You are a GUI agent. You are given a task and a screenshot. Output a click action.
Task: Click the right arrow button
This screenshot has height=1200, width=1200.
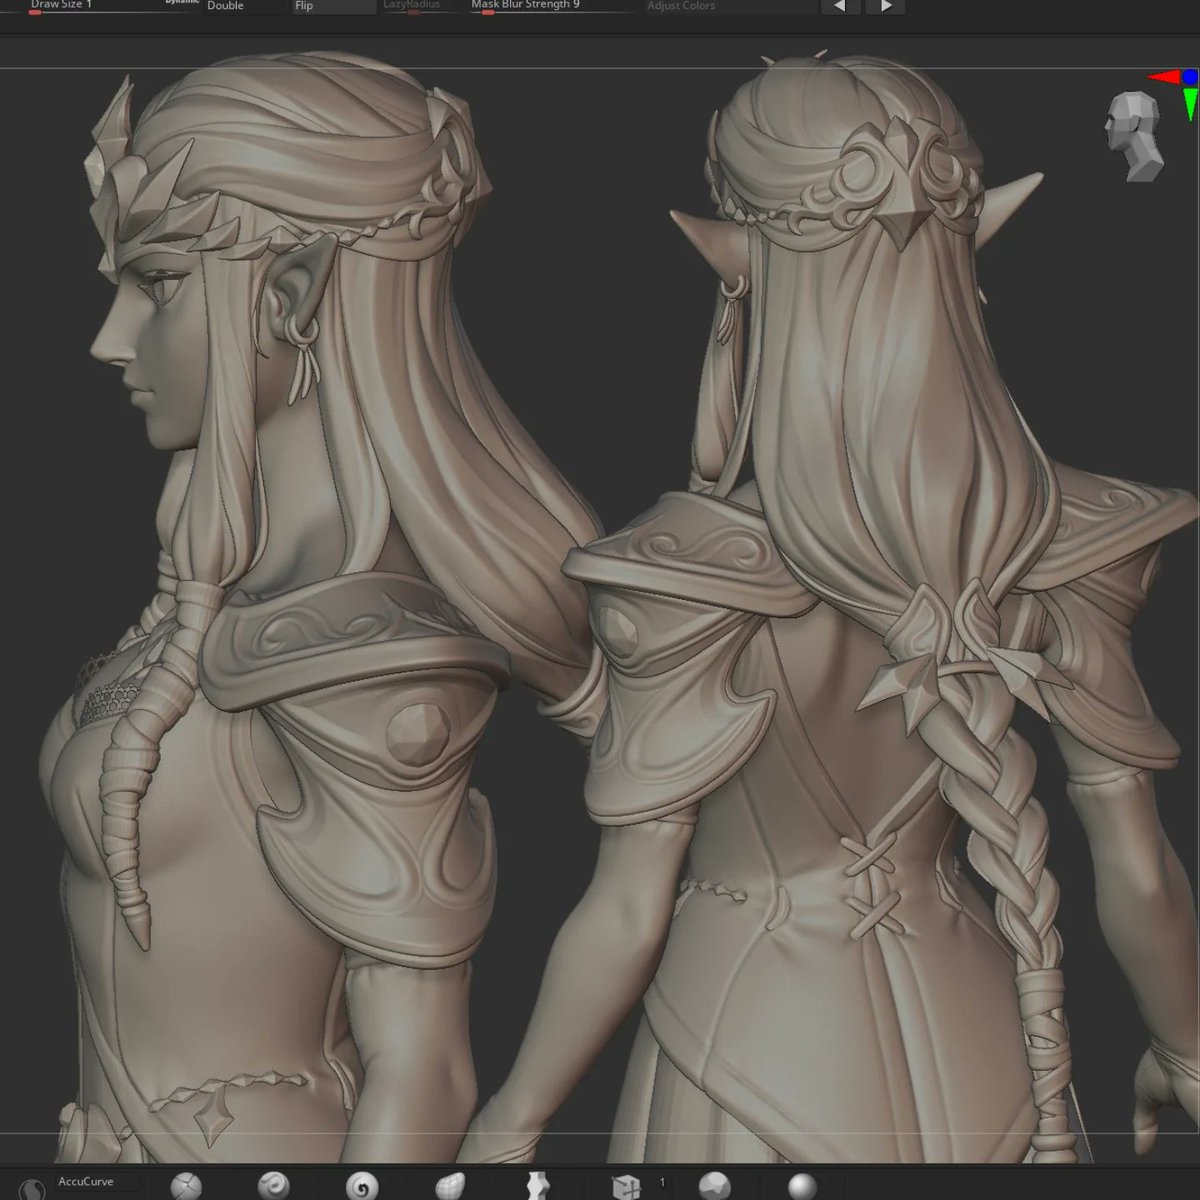point(886,6)
